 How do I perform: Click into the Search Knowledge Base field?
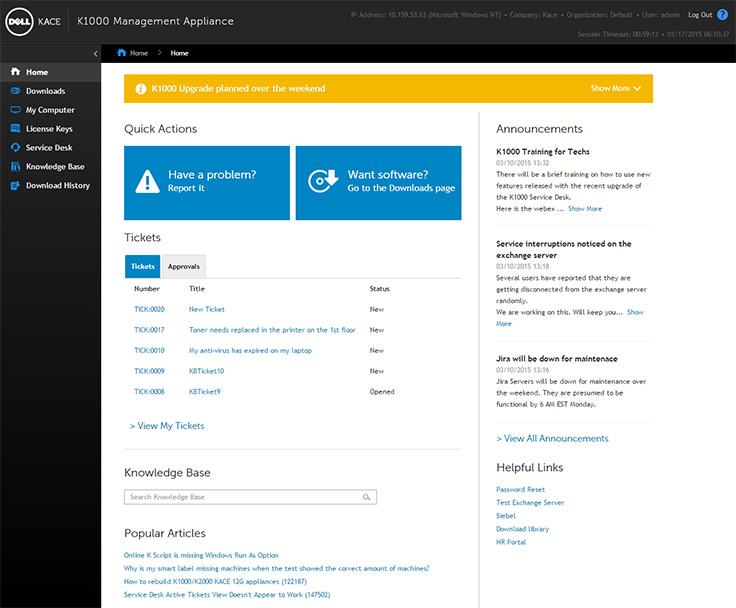click(250, 497)
